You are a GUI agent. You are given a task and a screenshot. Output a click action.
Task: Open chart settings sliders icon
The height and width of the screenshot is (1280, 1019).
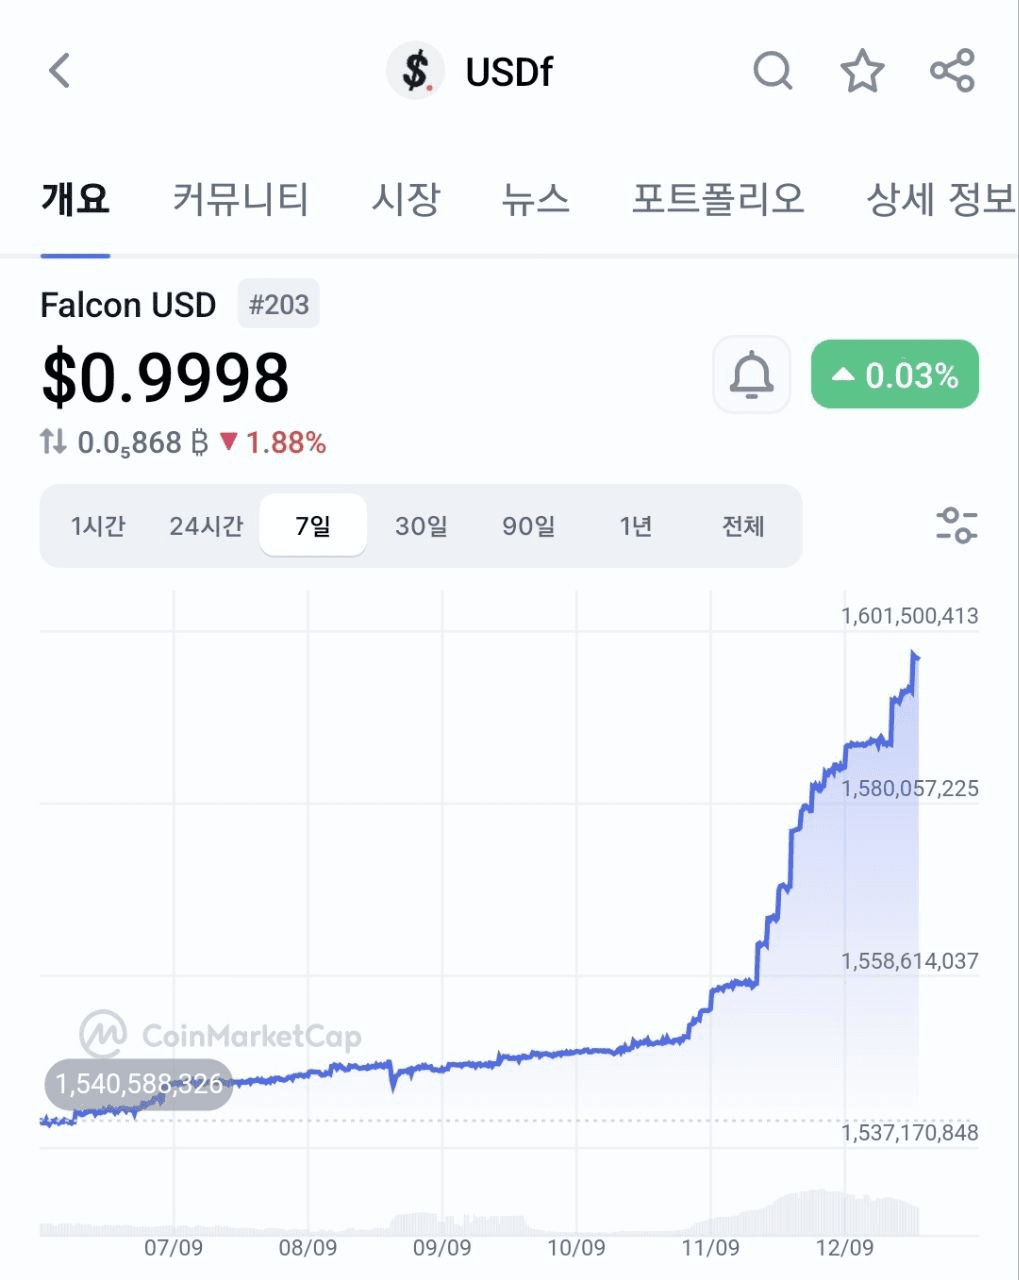tap(957, 525)
